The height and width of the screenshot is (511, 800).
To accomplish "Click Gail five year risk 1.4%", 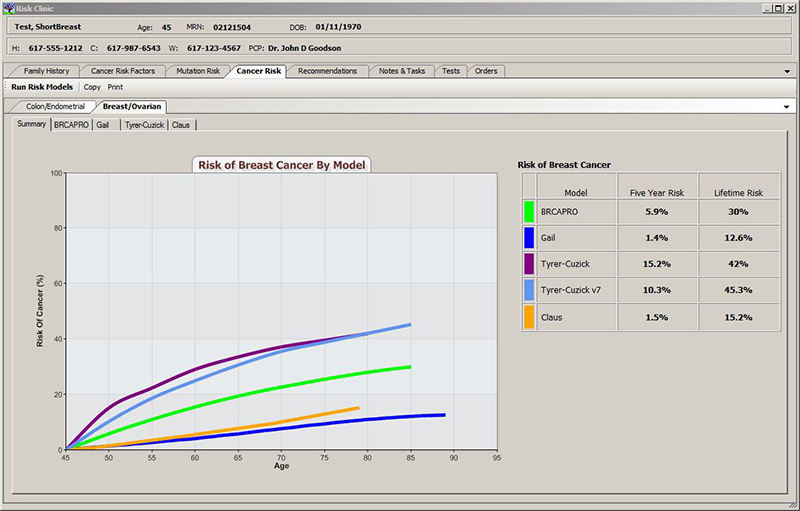I will click(x=657, y=238).
